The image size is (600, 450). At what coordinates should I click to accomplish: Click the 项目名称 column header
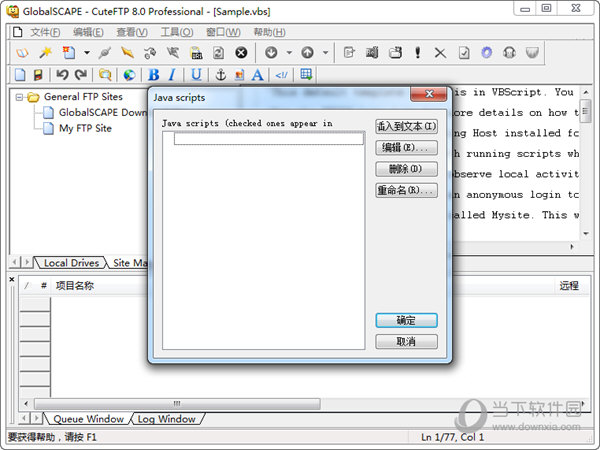click(x=75, y=285)
